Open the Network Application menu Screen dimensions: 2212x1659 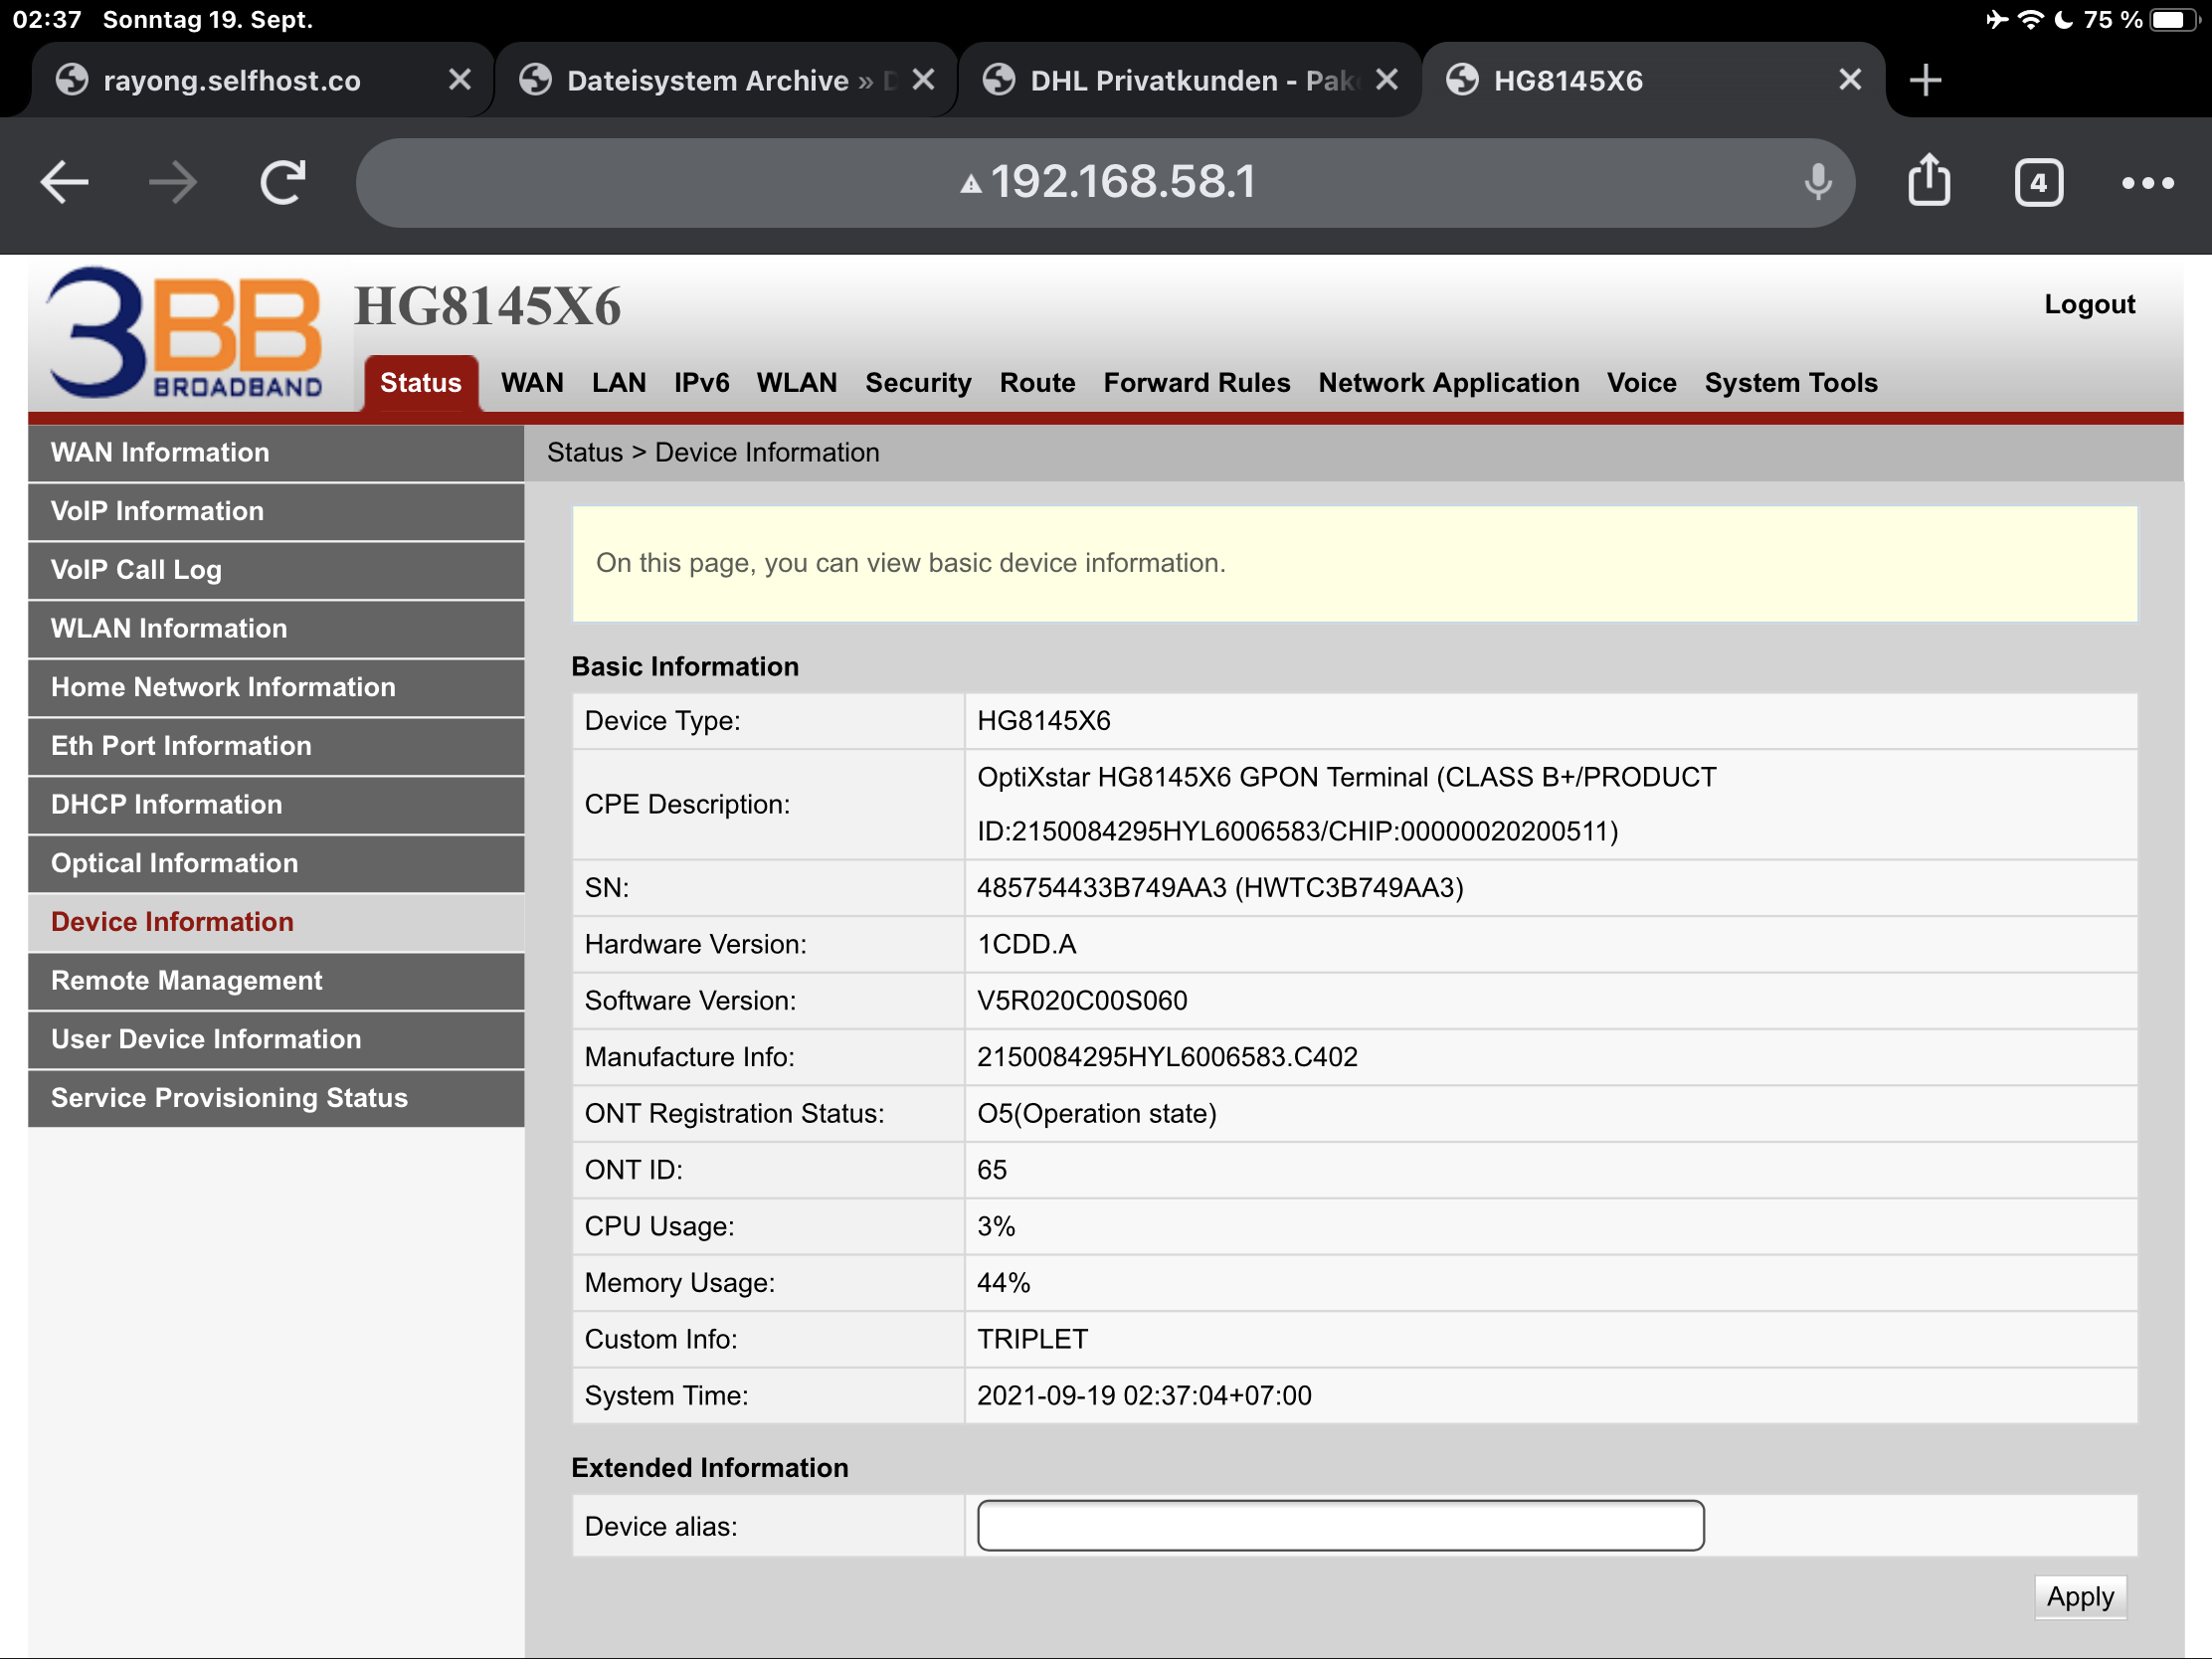coord(1448,383)
